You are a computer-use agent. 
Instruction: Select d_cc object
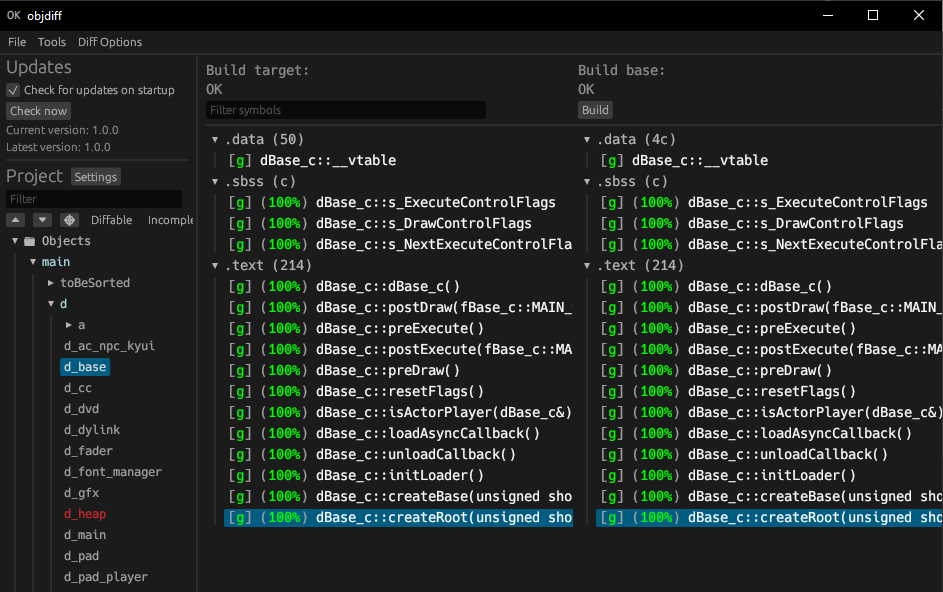(x=78, y=388)
